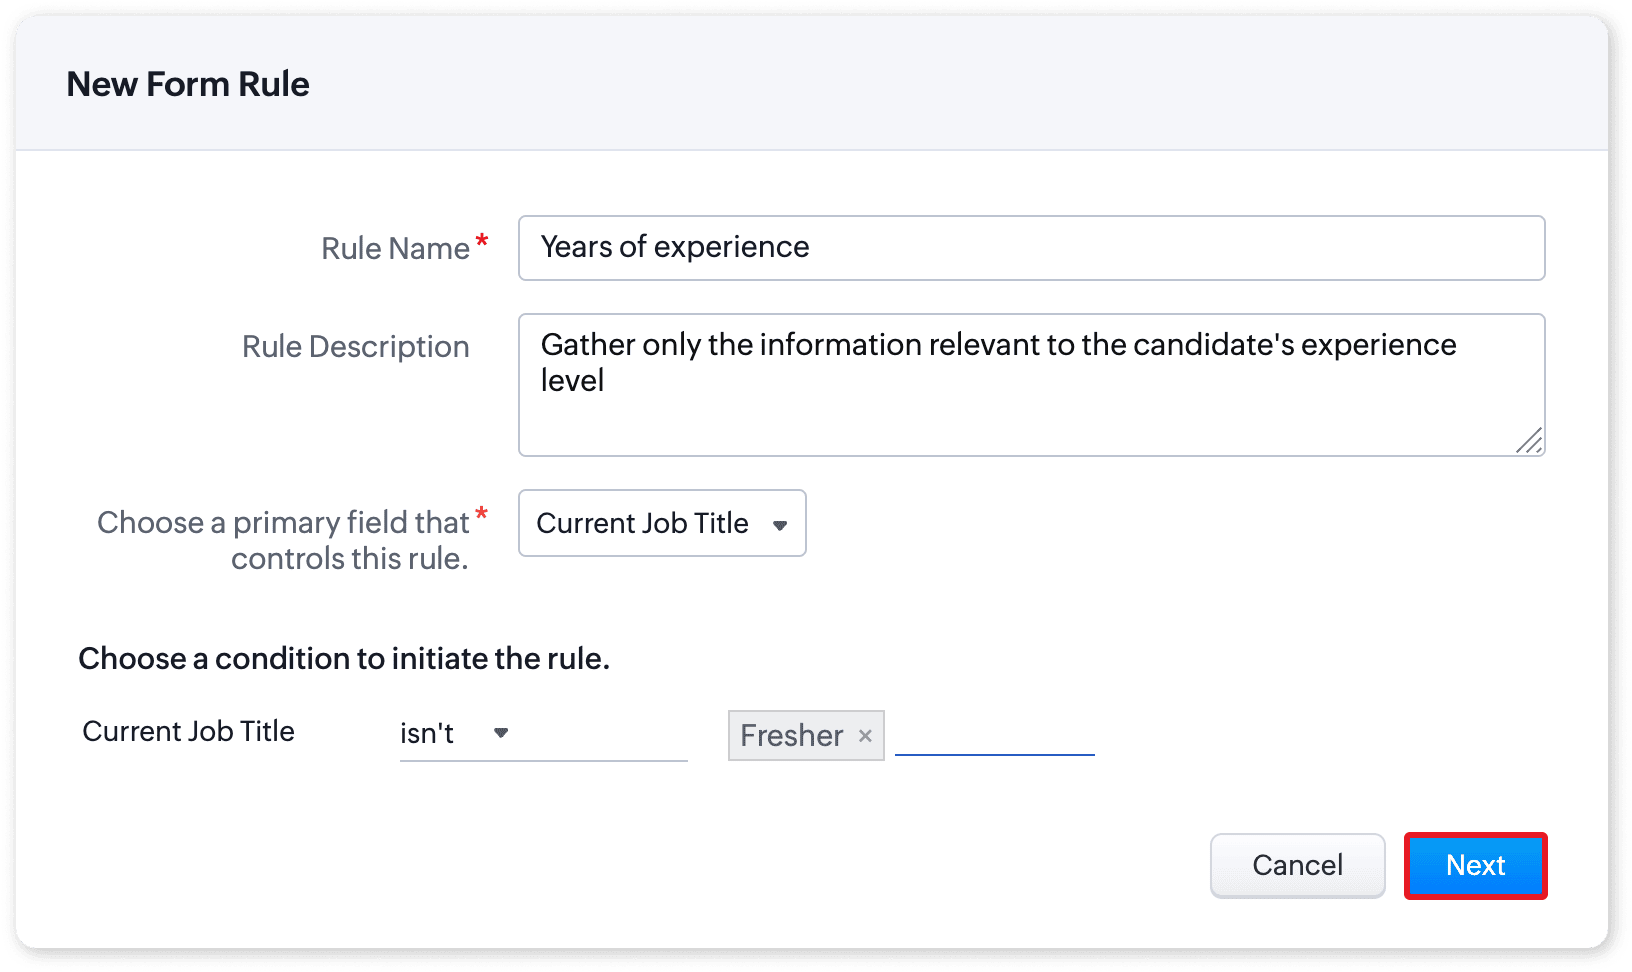This screenshot has height=972, width=1632.
Task: Click the small arrow next to isn't
Action: (501, 733)
